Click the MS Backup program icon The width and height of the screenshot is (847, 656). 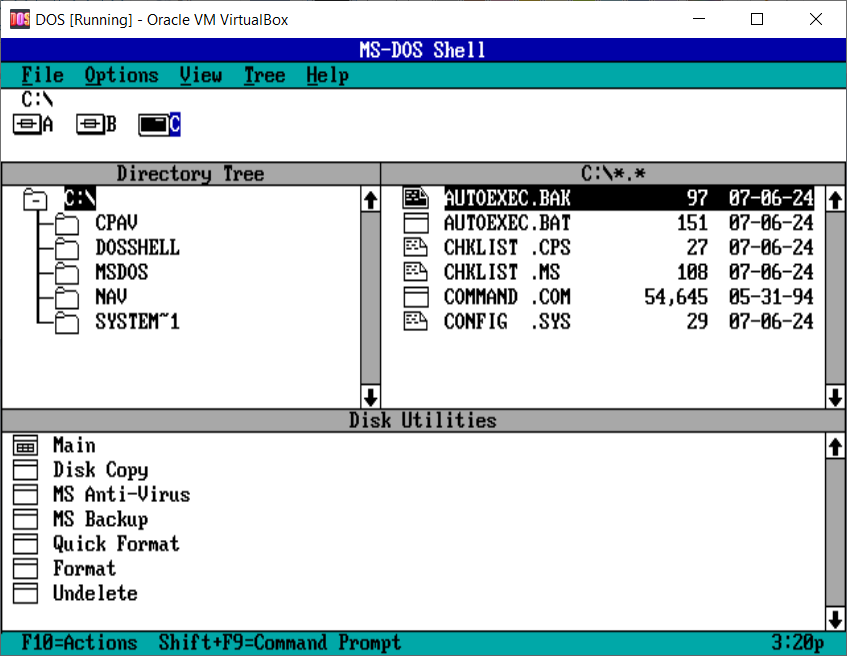click(25, 519)
